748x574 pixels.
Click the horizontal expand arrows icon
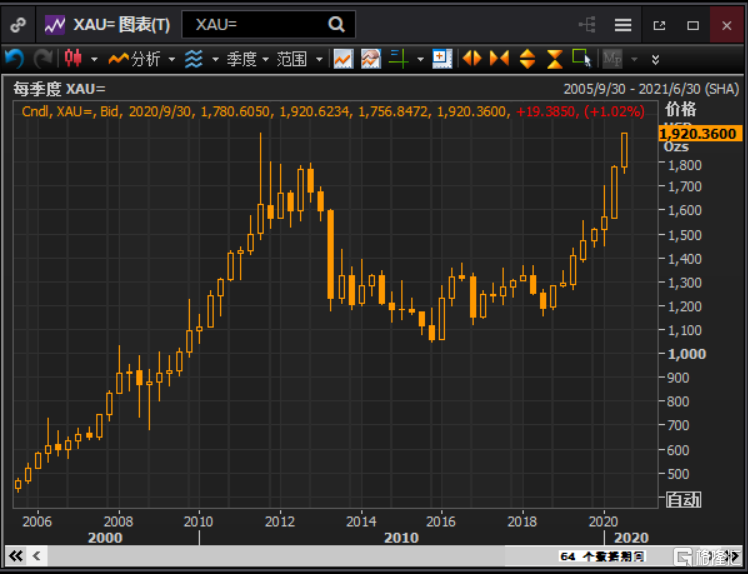click(472, 59)
